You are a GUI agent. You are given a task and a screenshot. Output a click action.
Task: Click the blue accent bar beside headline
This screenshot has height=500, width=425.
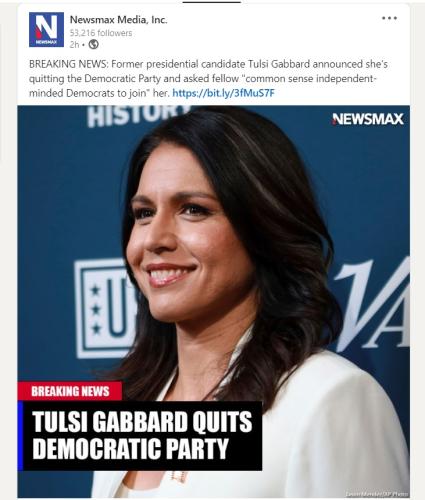click(20, 436)
